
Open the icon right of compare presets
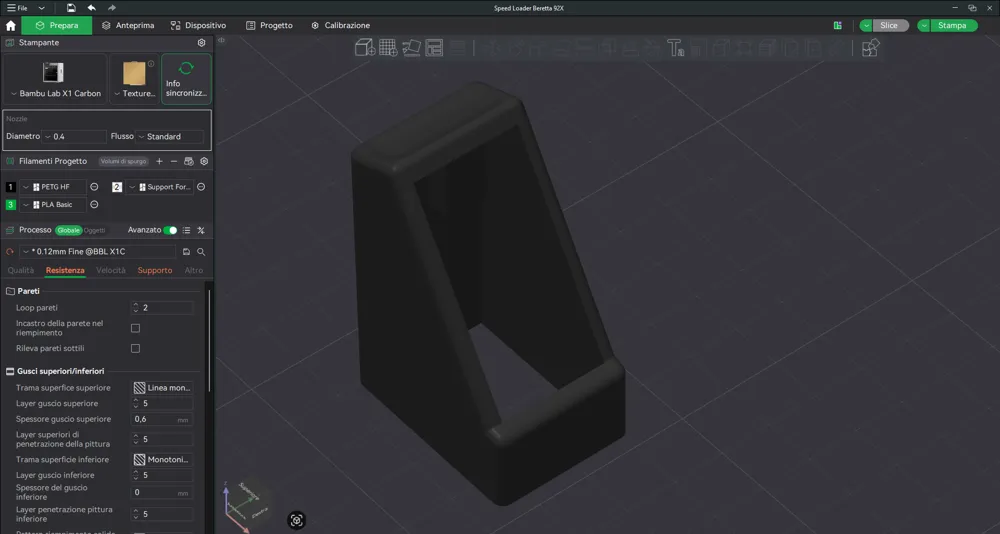pos(201,230)
